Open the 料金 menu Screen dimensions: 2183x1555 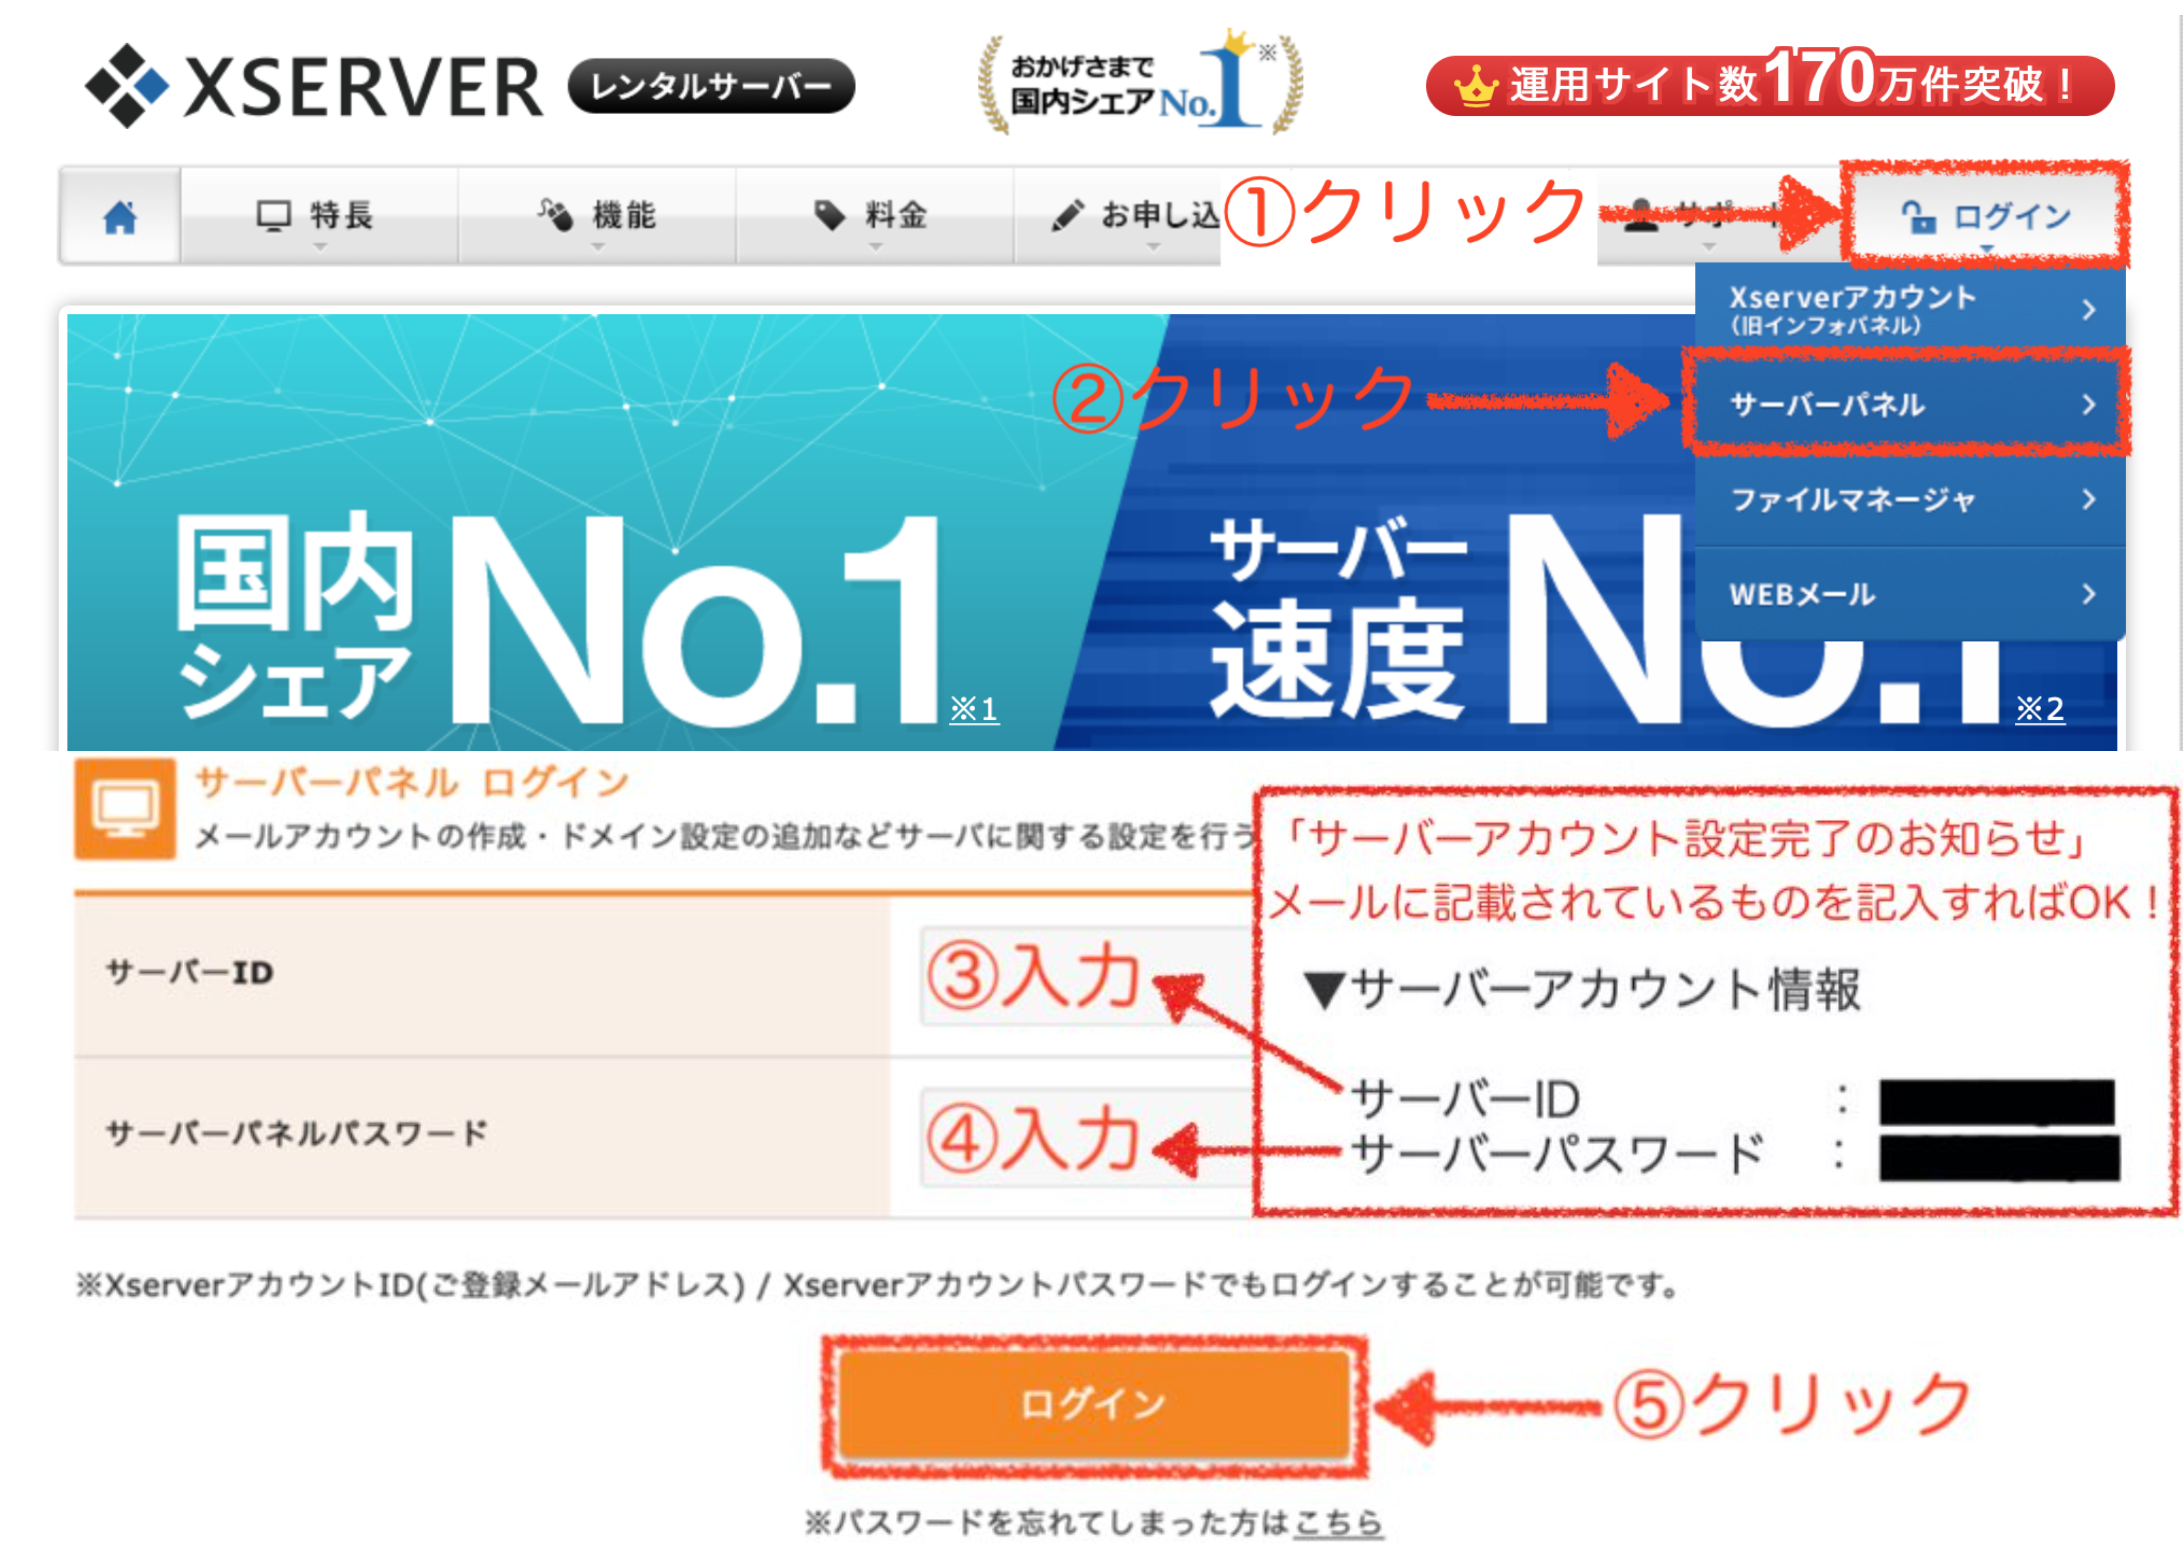point(874,216)
